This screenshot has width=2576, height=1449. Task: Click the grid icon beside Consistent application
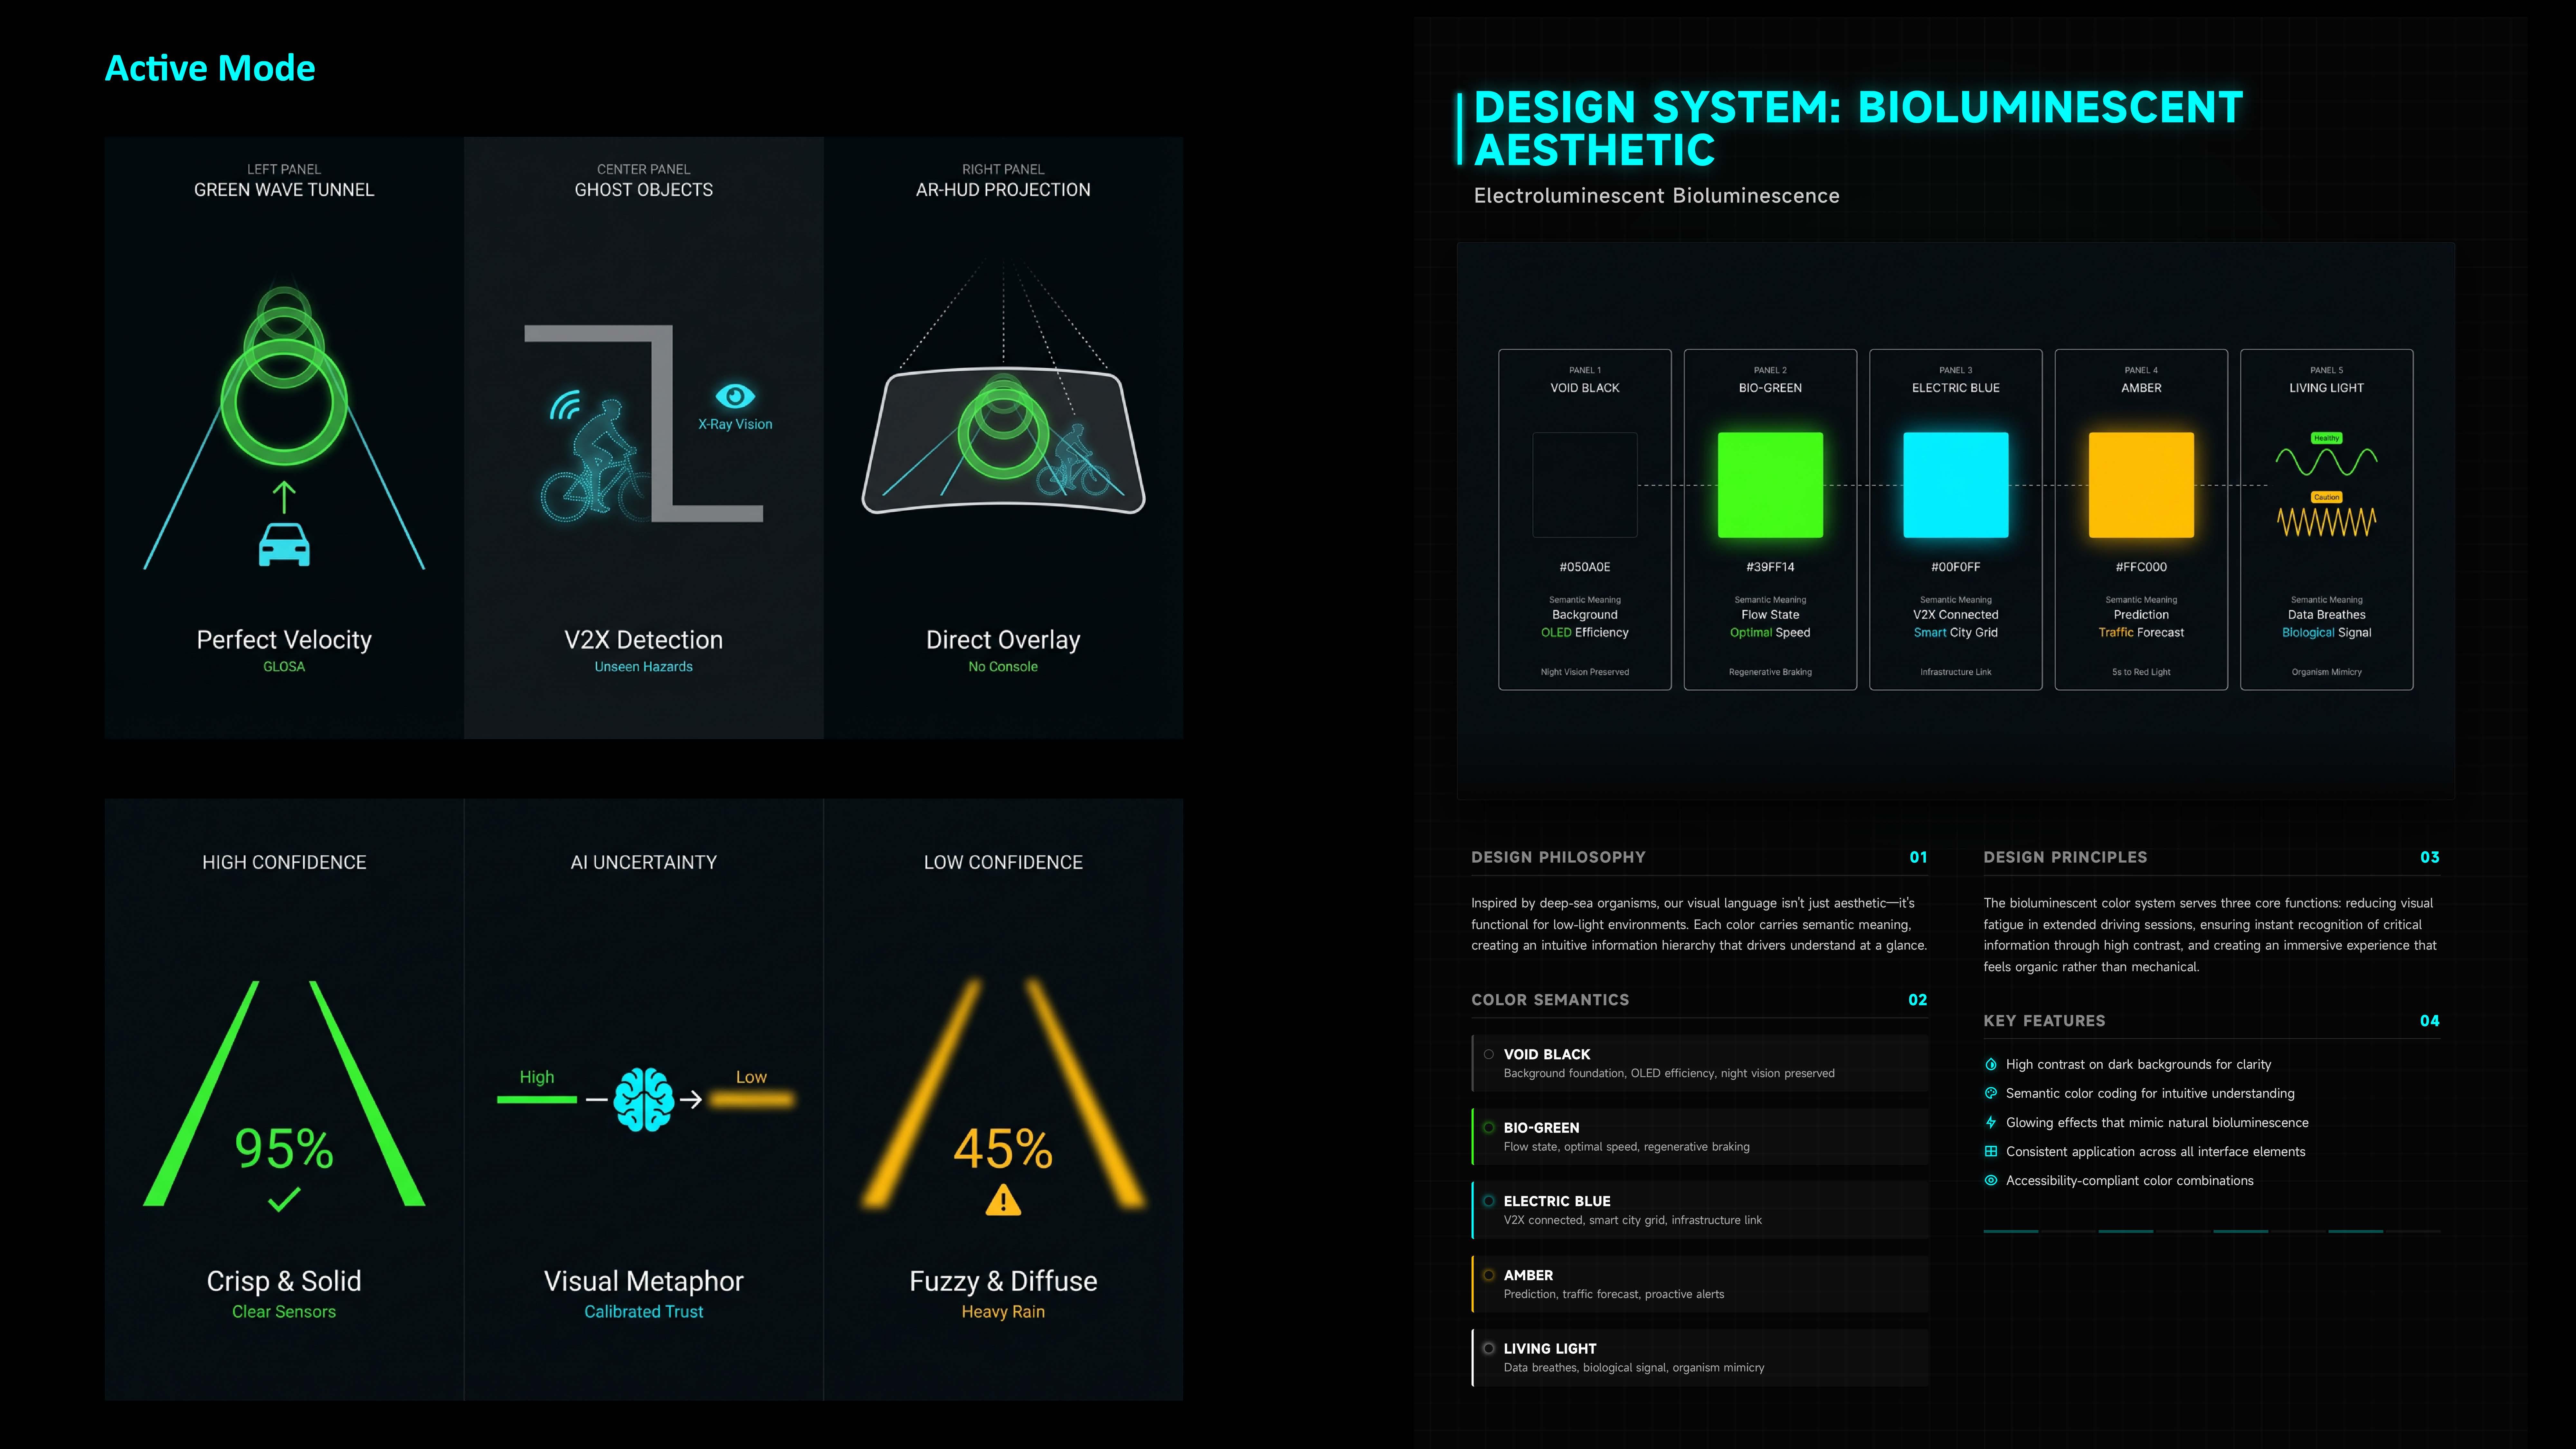coord(1991,1151)
